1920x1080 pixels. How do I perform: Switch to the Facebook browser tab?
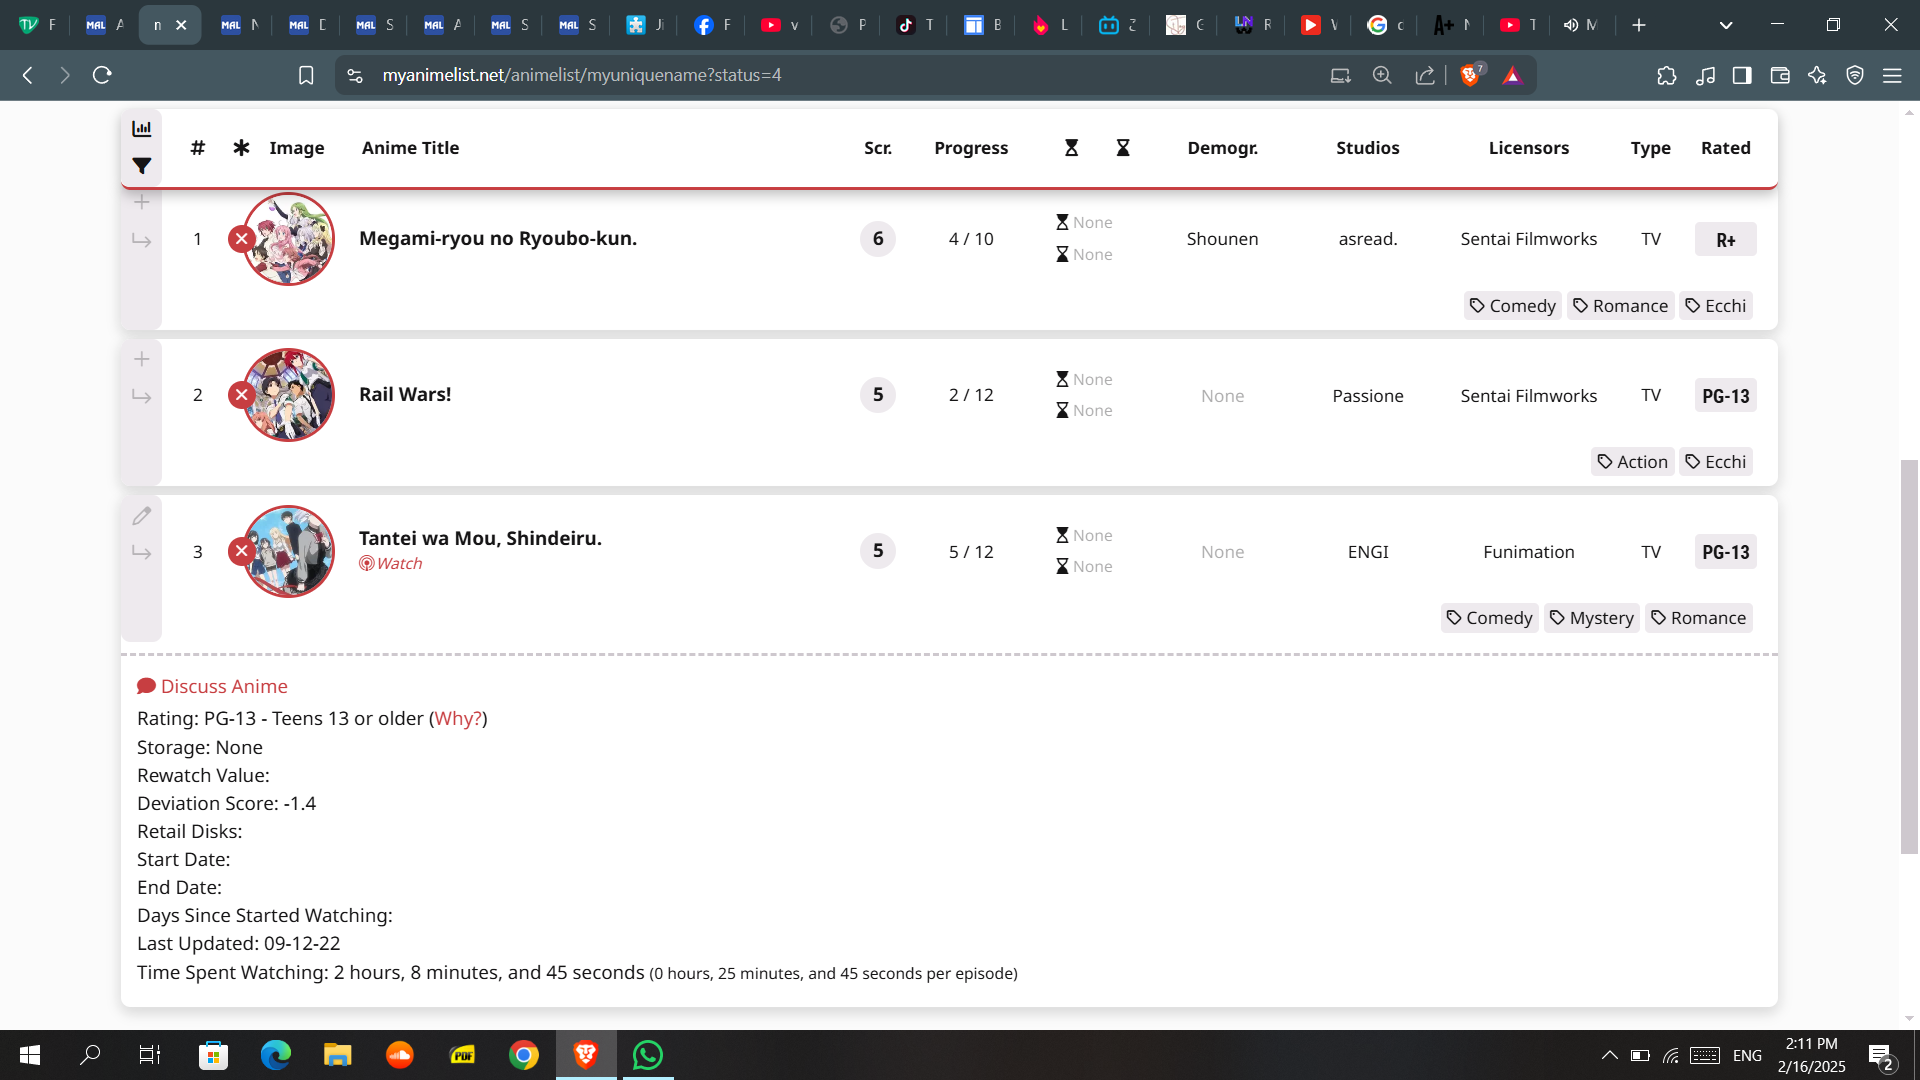pos(712,25)
